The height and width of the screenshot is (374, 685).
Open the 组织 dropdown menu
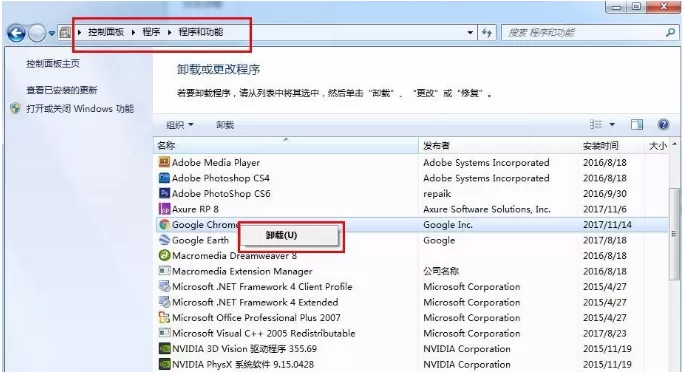point(180,125)
